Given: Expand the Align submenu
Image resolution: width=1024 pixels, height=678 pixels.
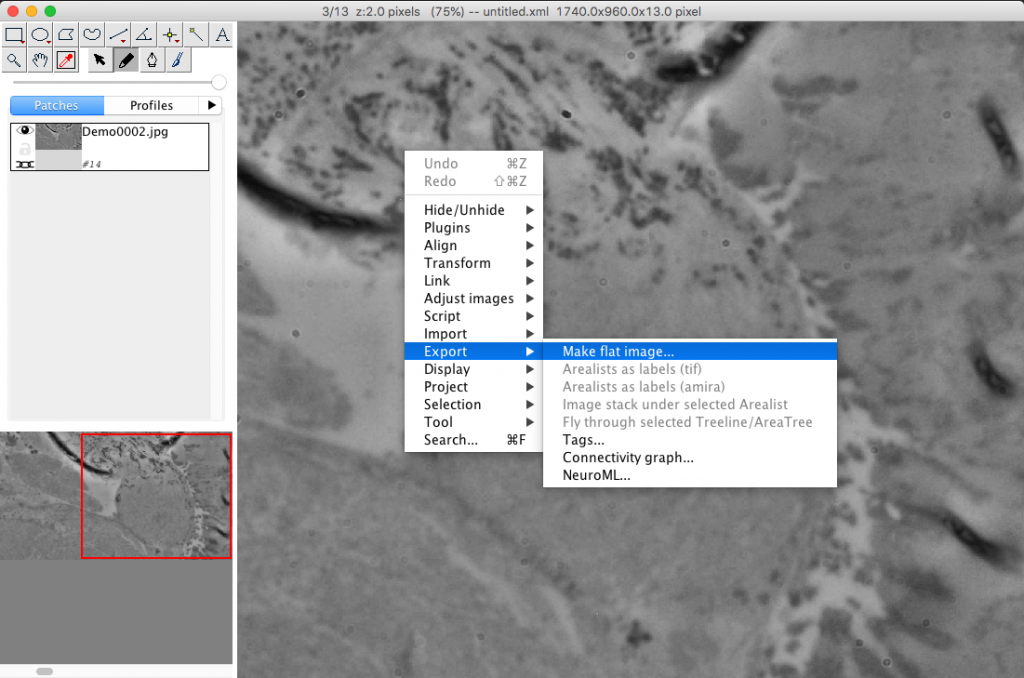Looking at the screenshot, I should 473,245.
